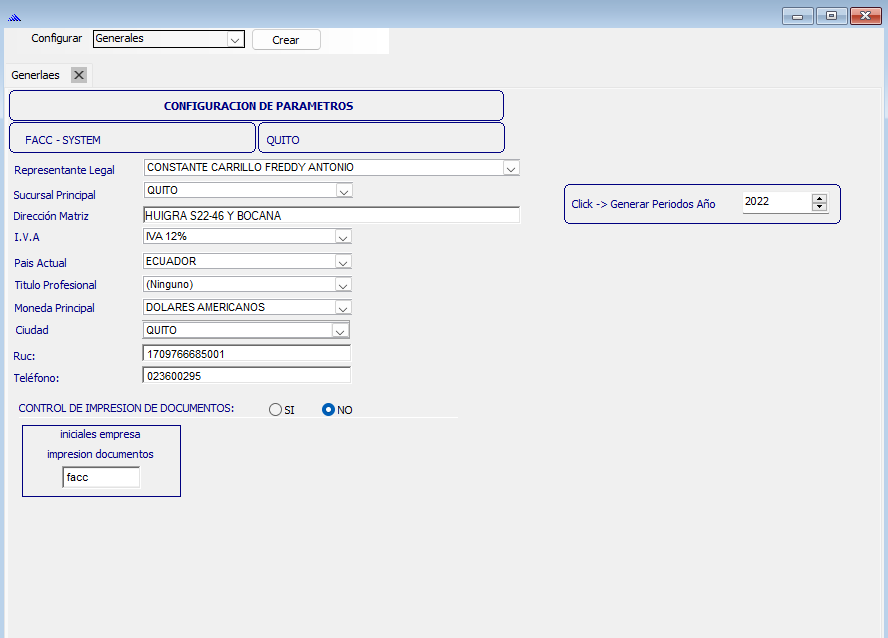Expand the I.V.A dropdown
888x638 pixels.
click(343, 237)
